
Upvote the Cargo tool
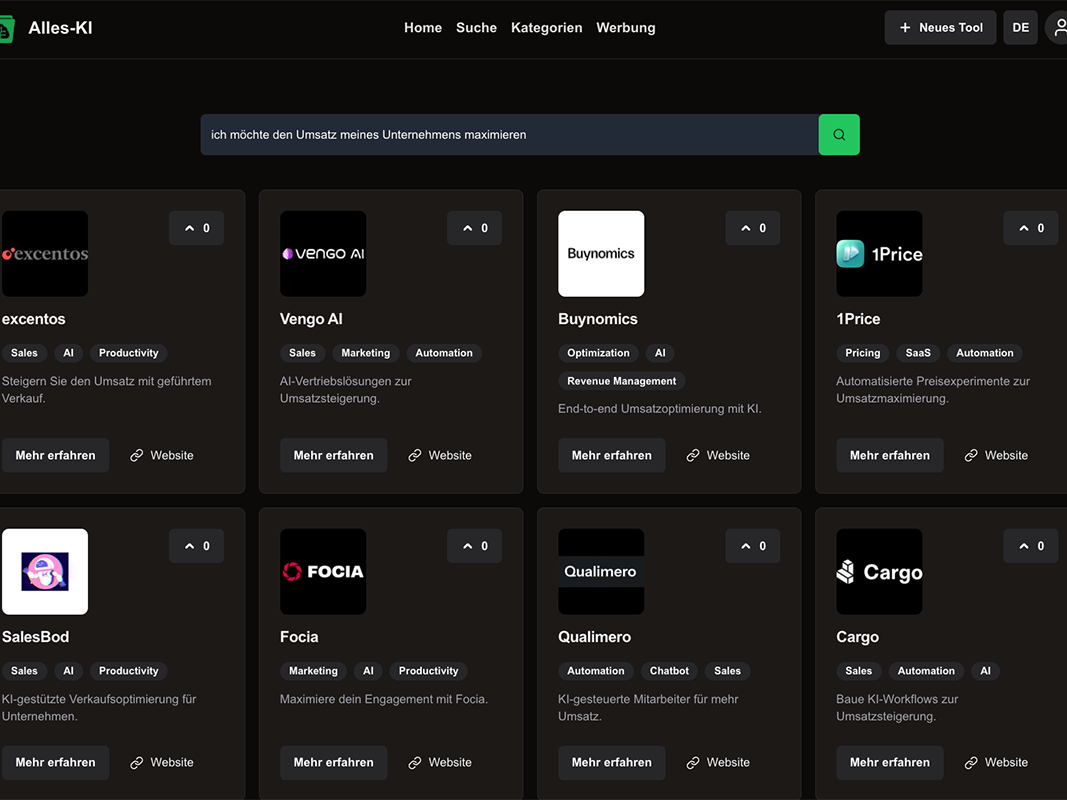(x=1031, y=546)
